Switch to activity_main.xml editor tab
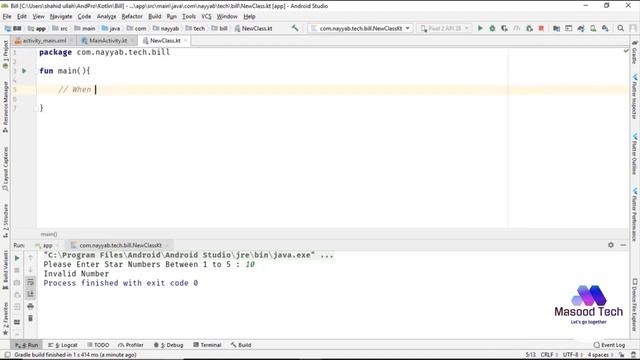This screenshot has width=640, height=360. pyautogui.click(x=44, y=40)
